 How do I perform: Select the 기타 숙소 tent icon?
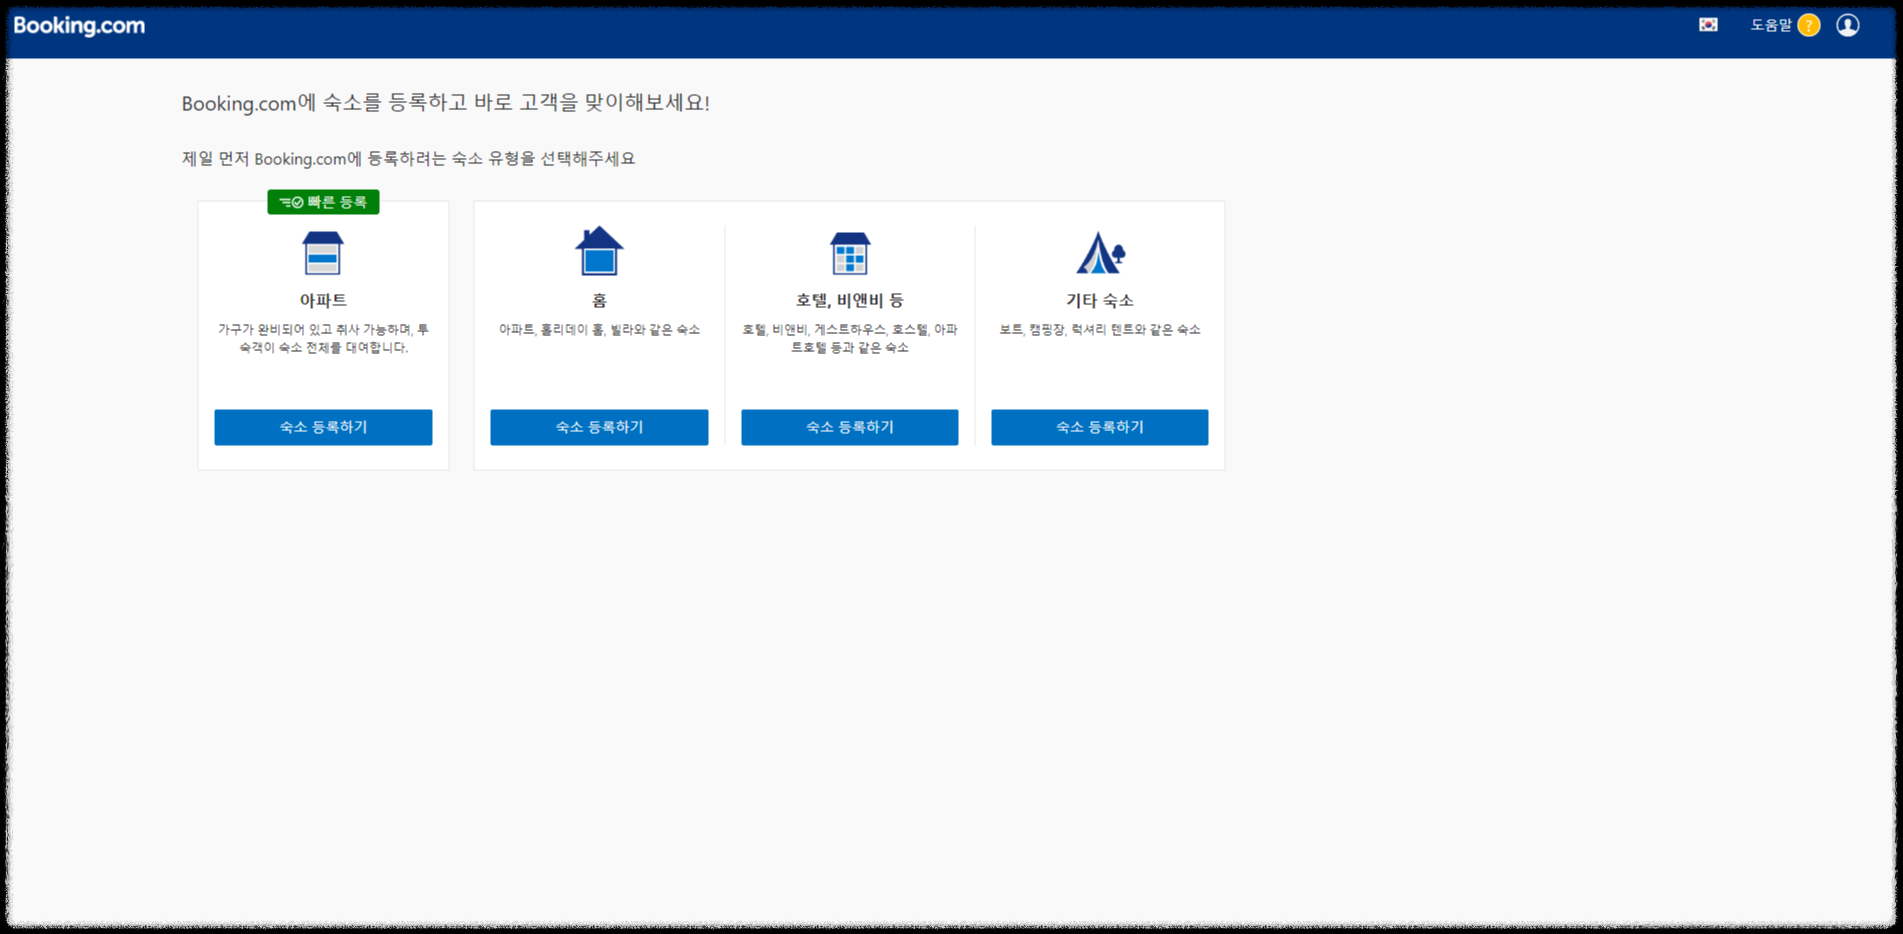[x=1100, y=253]
